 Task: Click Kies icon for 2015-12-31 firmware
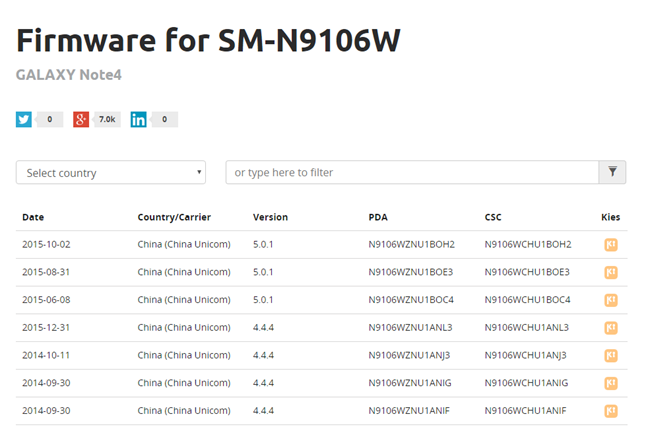tap(610, 327)
